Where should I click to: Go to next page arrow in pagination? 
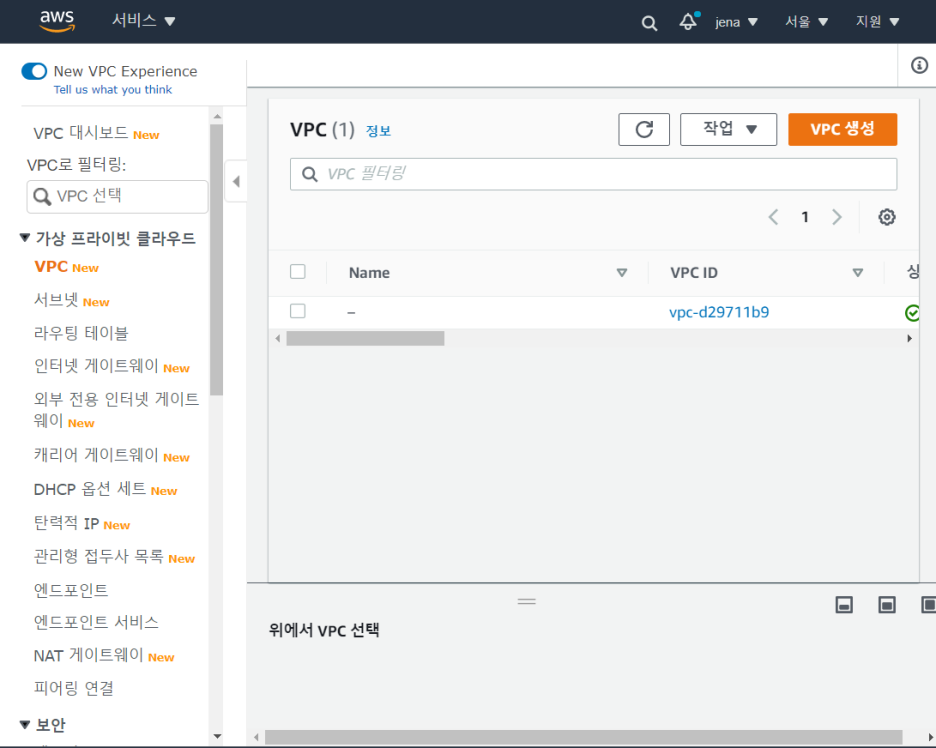pos(837,217)
